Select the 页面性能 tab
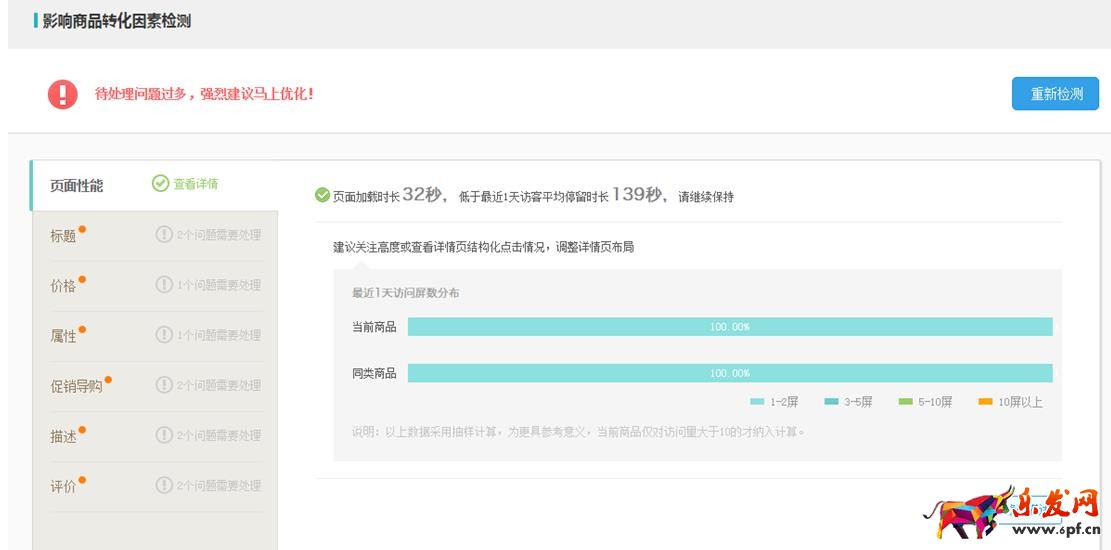The height and width of the screenshot is (550, 1111). coord(77,186)
